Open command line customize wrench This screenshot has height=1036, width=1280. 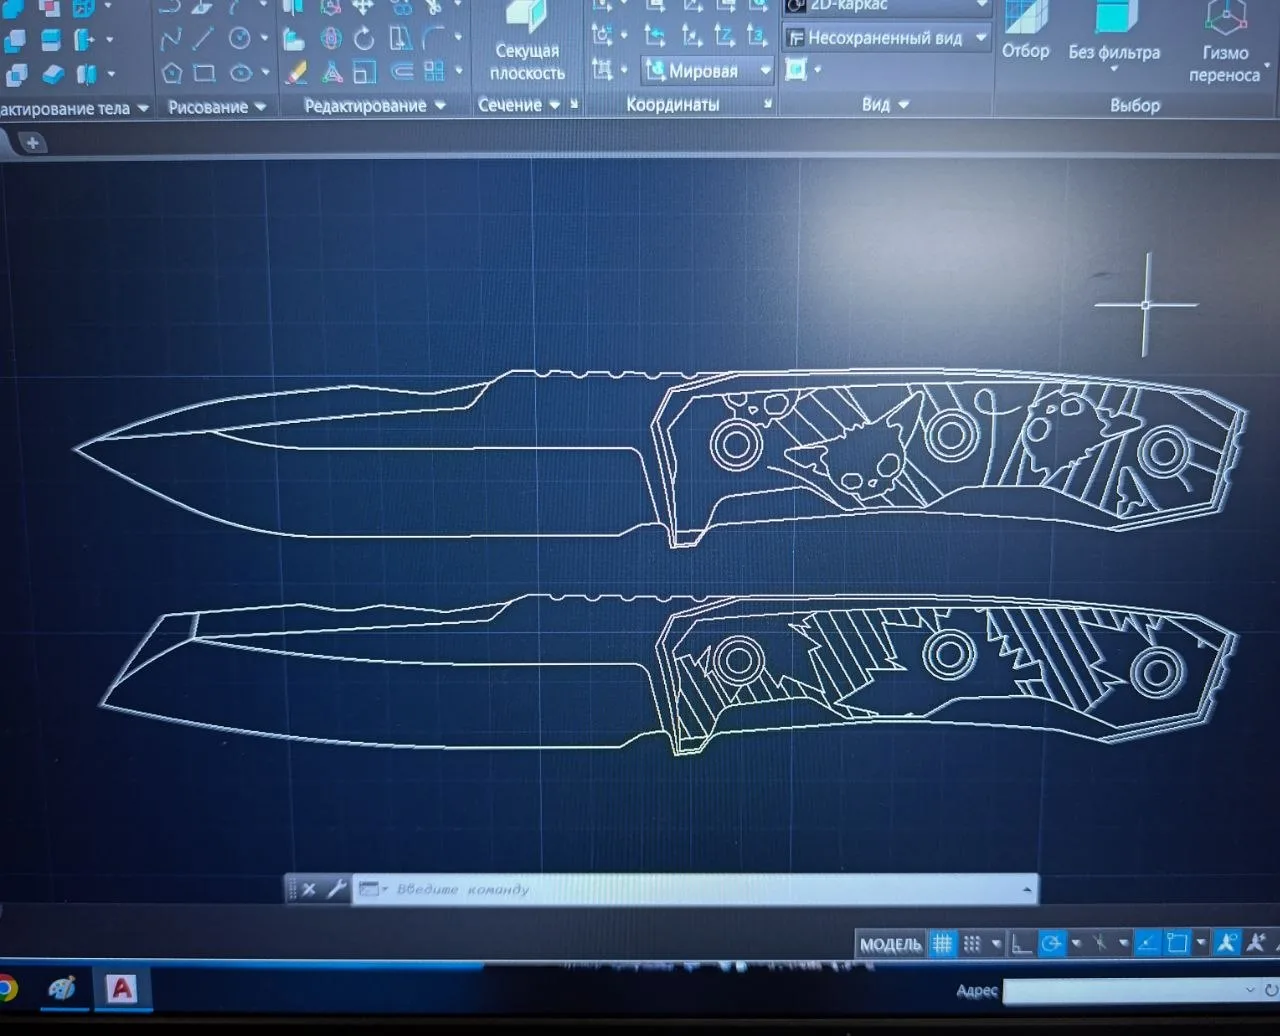336,888
